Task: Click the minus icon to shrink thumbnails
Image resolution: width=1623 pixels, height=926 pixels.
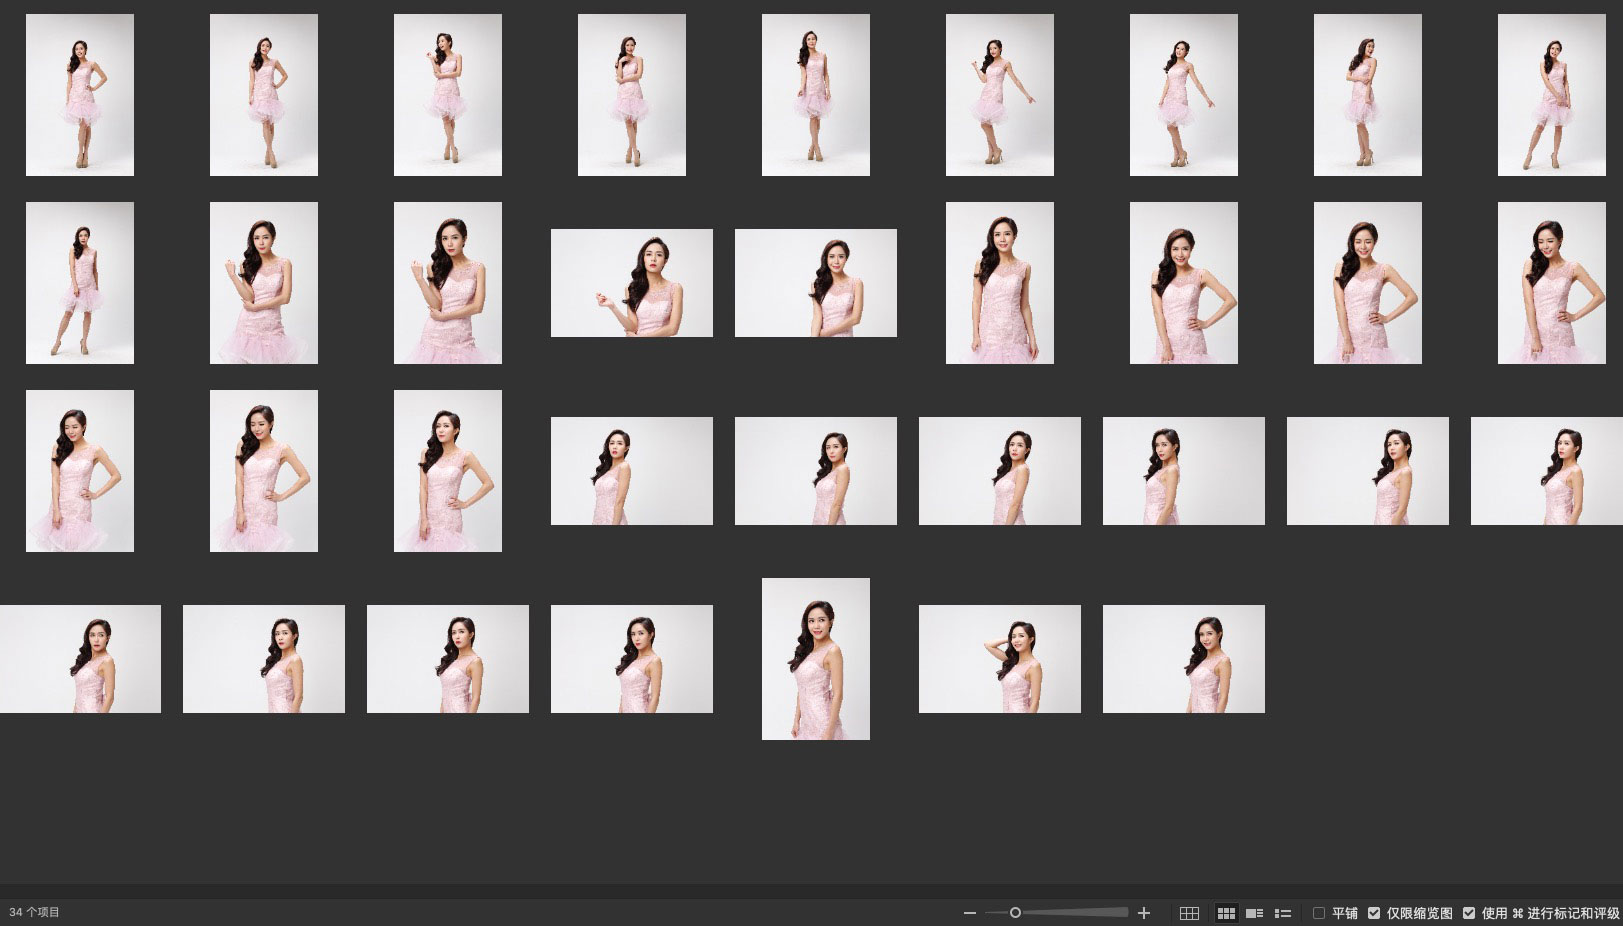Action: point(969,913)
